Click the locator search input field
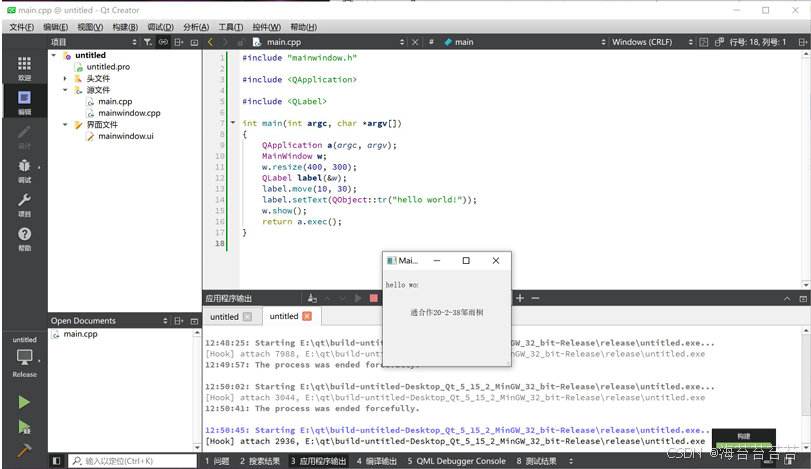Image resolution: width=811 pixels, height=469 pixels. pyautogui.click(x=132, y=461)
